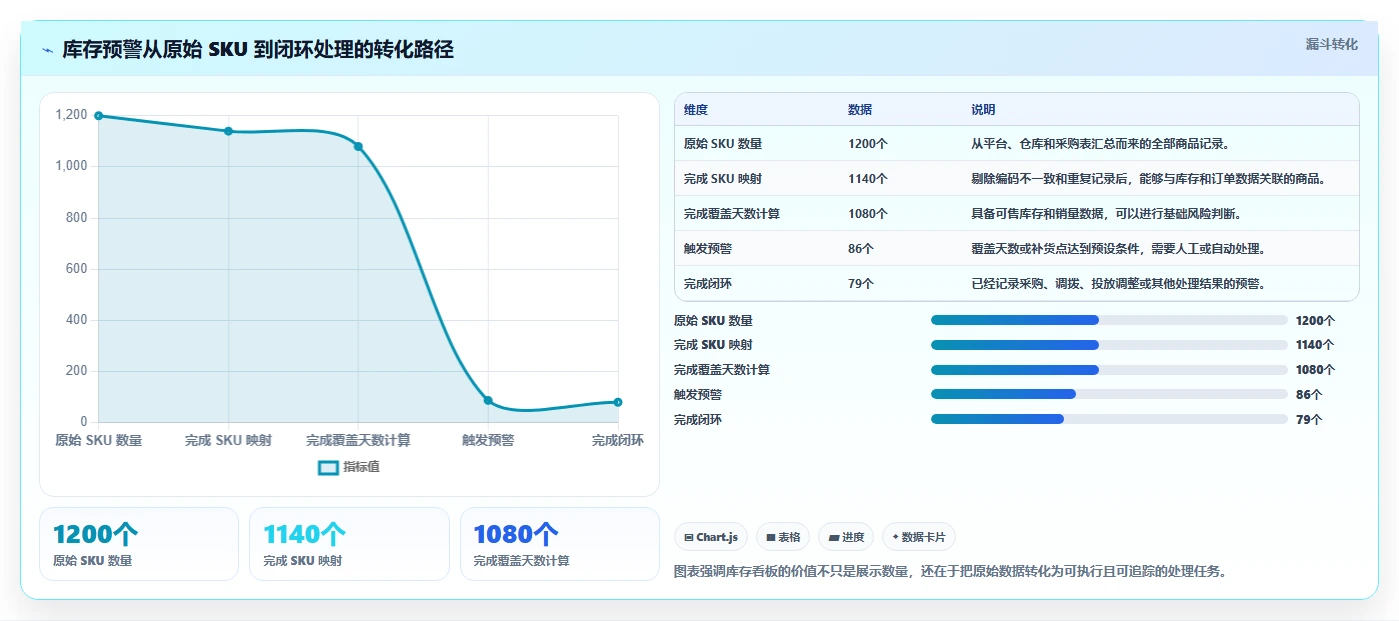Click the 79个 value in the table
The width and height of the screenshot is (1399, 621).
pyautogui.click(x=861, y=284)
